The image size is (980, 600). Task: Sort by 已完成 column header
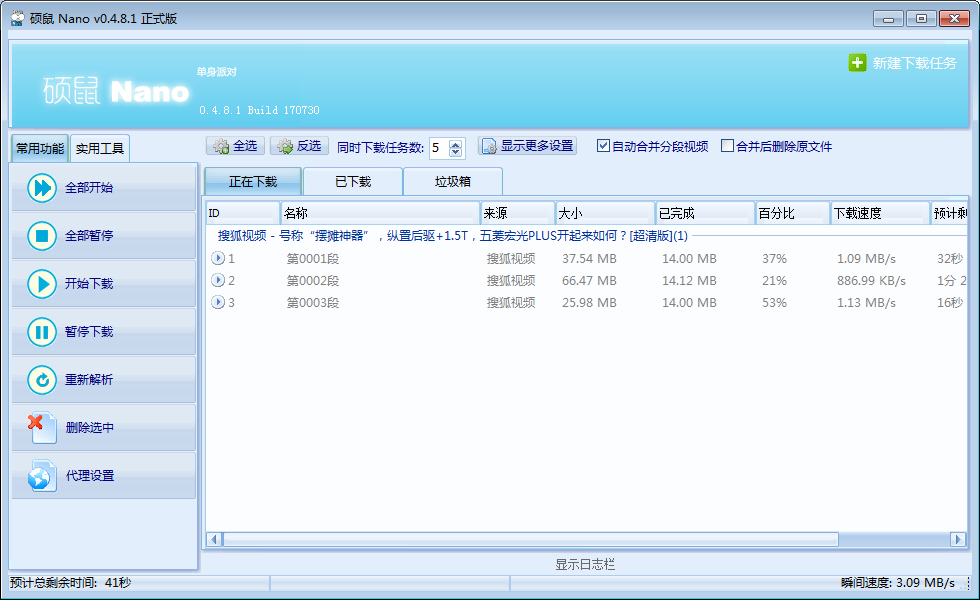click(705, 213)
